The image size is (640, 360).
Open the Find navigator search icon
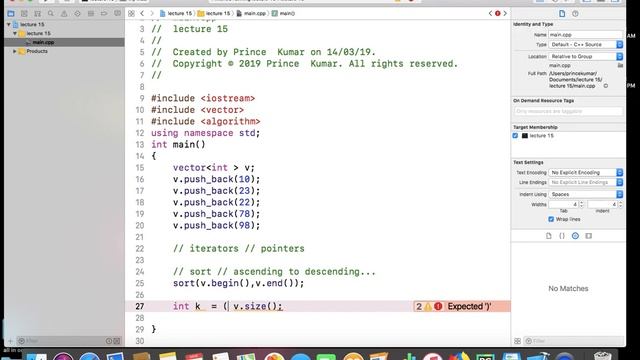click(x=51, y=13)
